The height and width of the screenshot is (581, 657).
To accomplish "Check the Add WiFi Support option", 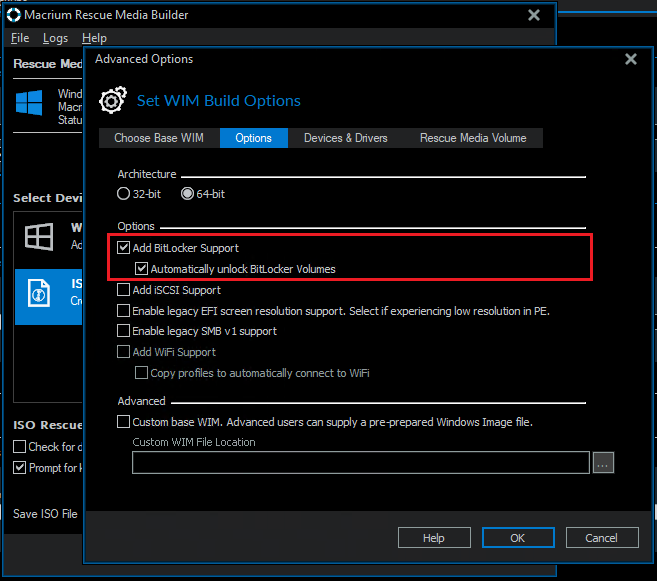I will 123,351.
